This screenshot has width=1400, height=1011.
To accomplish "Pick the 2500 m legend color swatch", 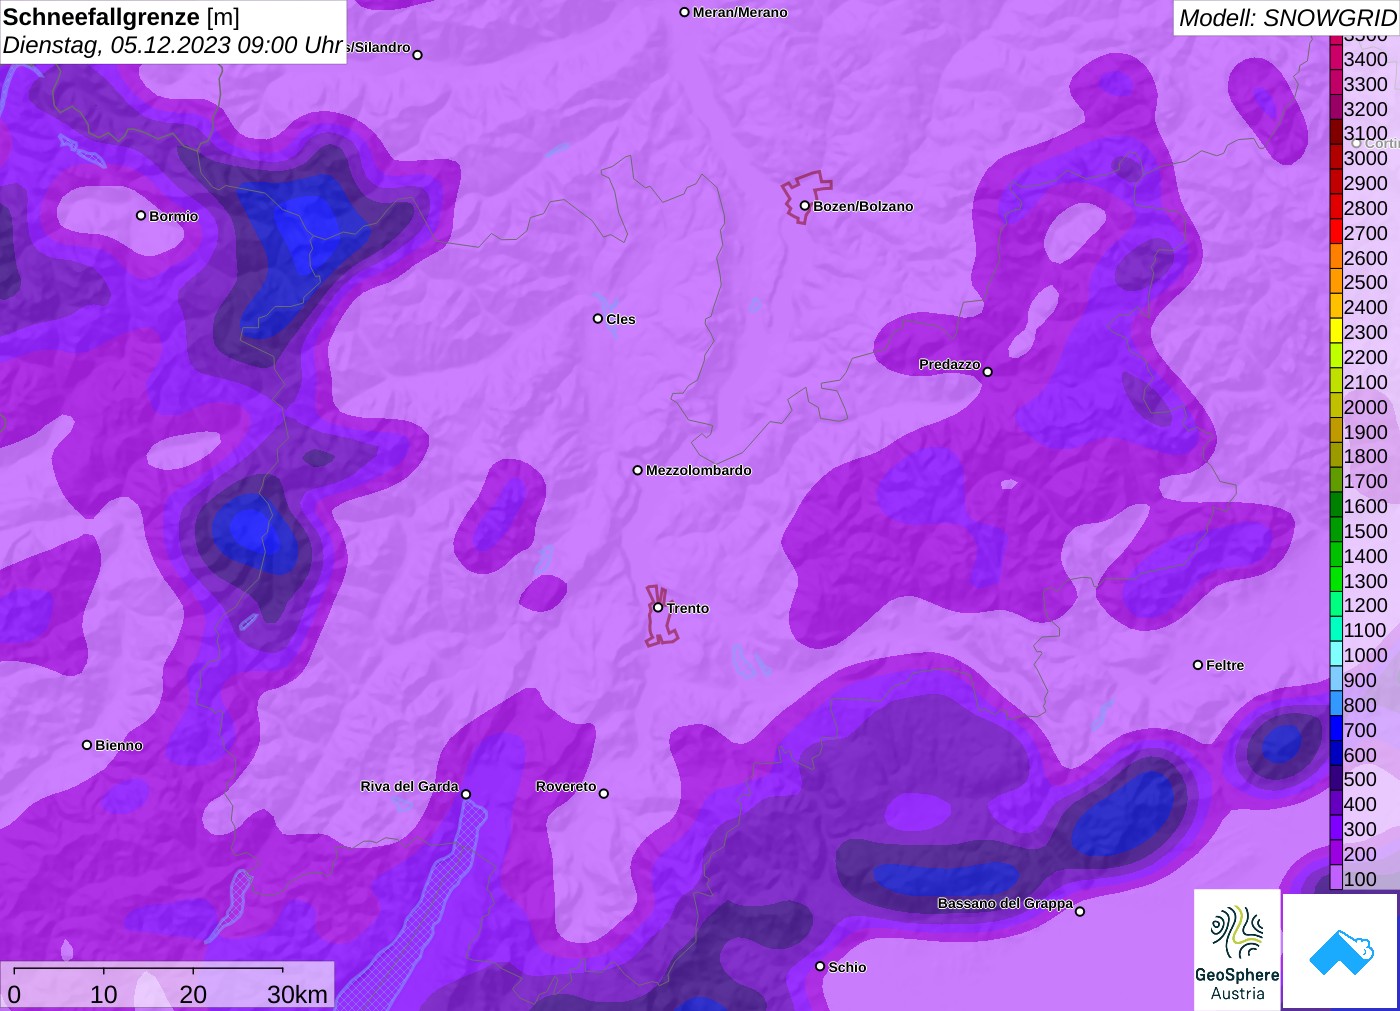I will tap(1336, 282).
